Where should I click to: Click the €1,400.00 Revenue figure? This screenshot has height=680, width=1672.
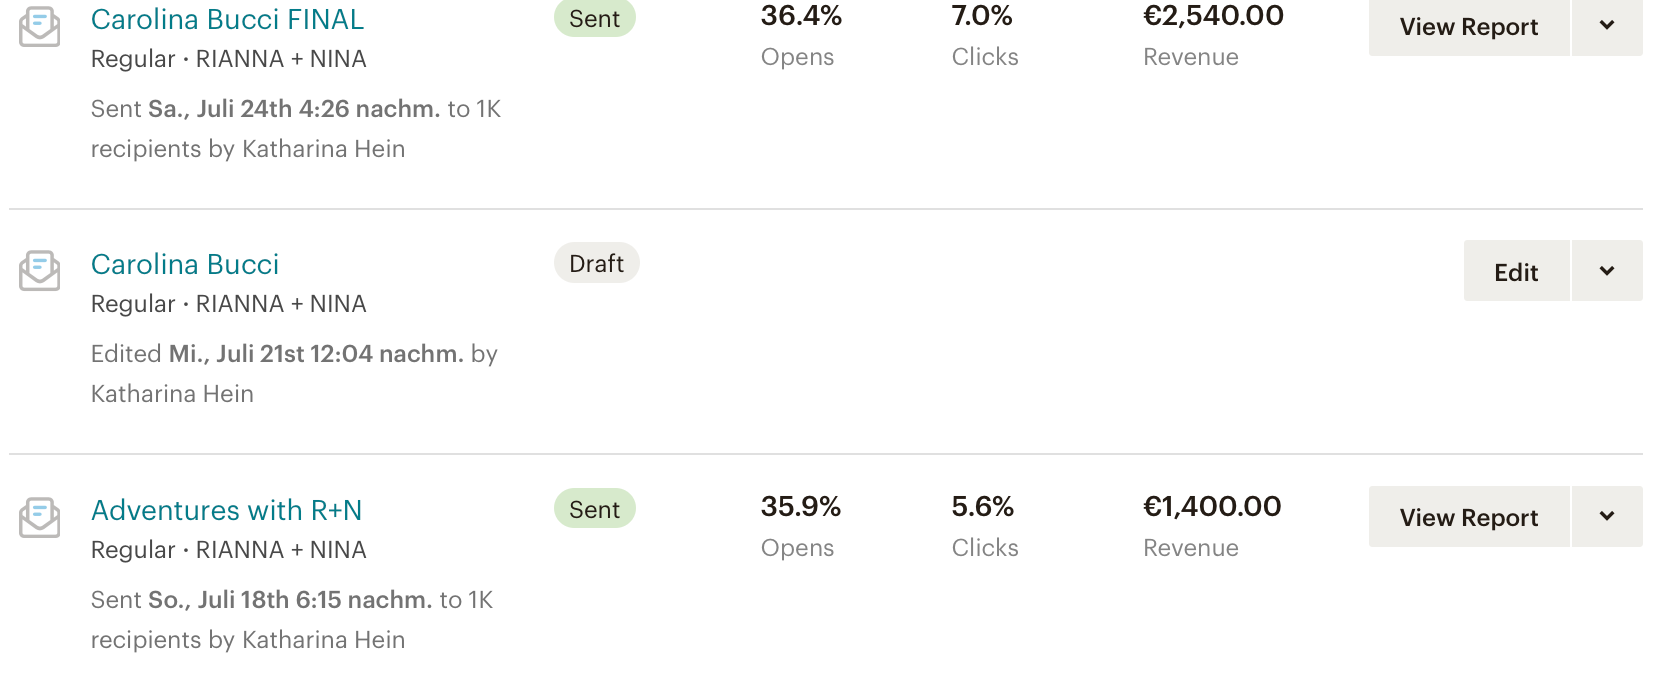tap(1212, 507)
